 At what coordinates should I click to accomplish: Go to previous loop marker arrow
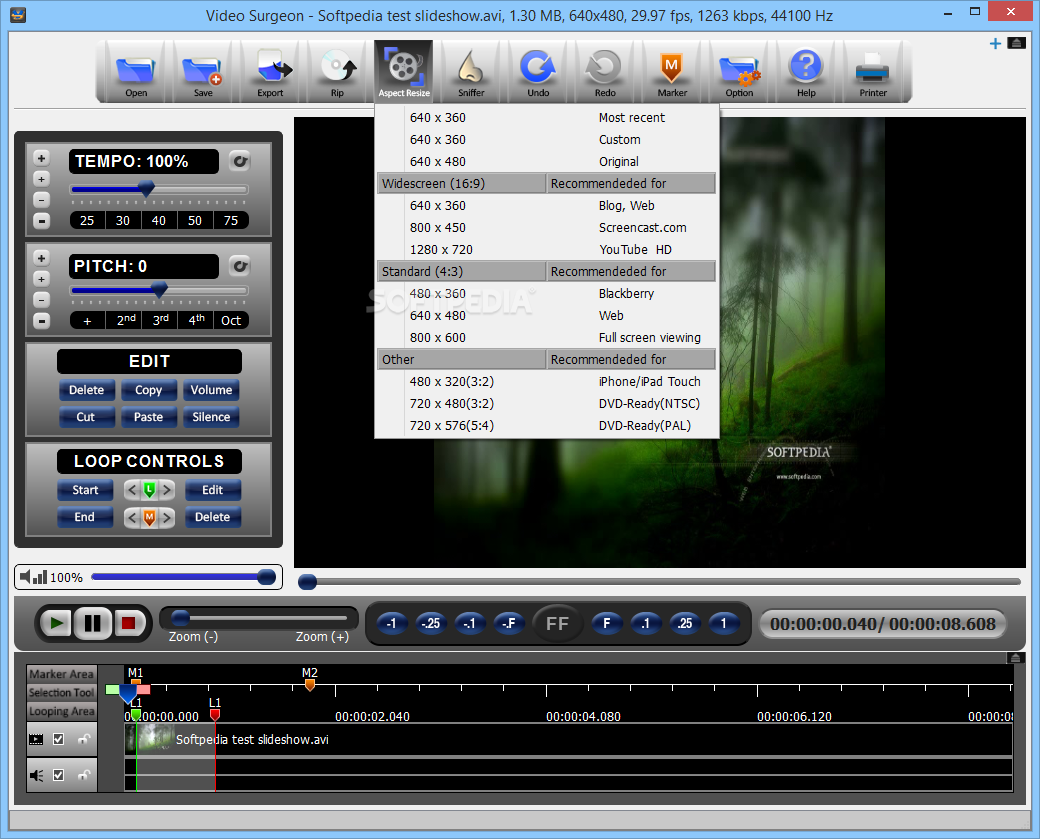(x=132, y=490)
